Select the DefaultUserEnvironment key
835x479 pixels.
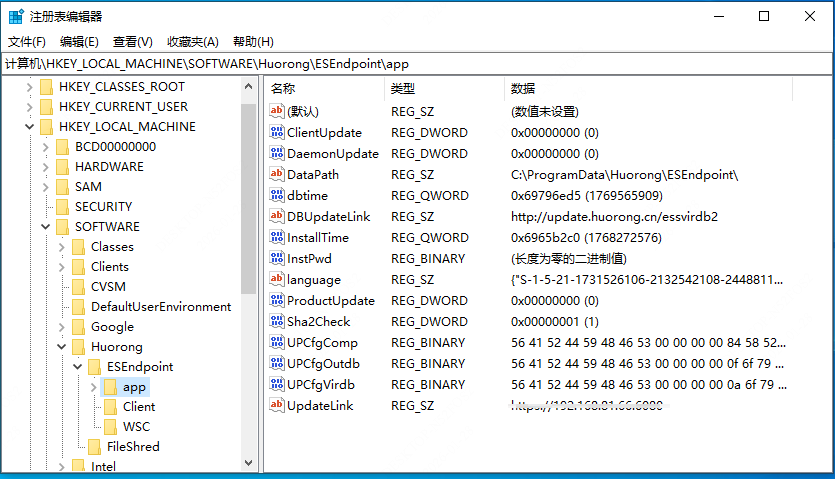161,307
